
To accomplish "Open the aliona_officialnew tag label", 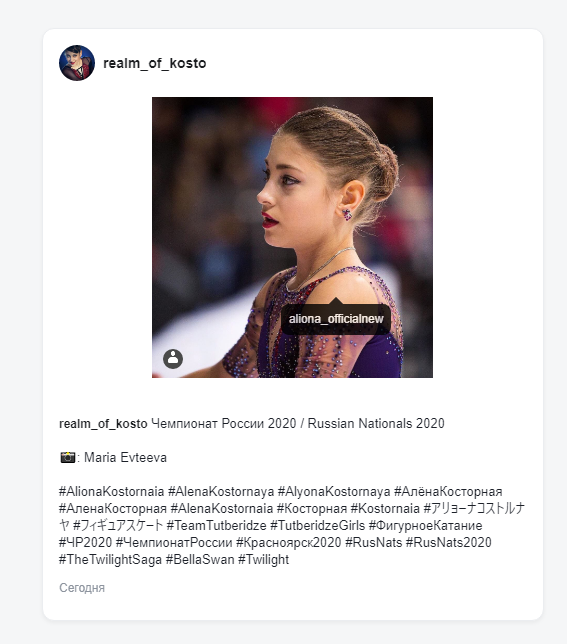I will click(x=336, y=319).
